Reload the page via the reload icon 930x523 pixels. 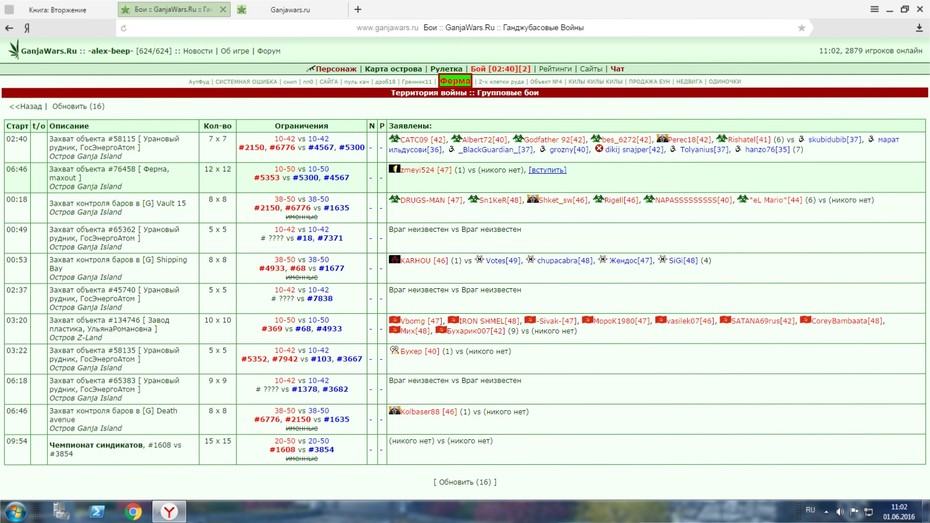pyautogui.click(x=123, y=28)
